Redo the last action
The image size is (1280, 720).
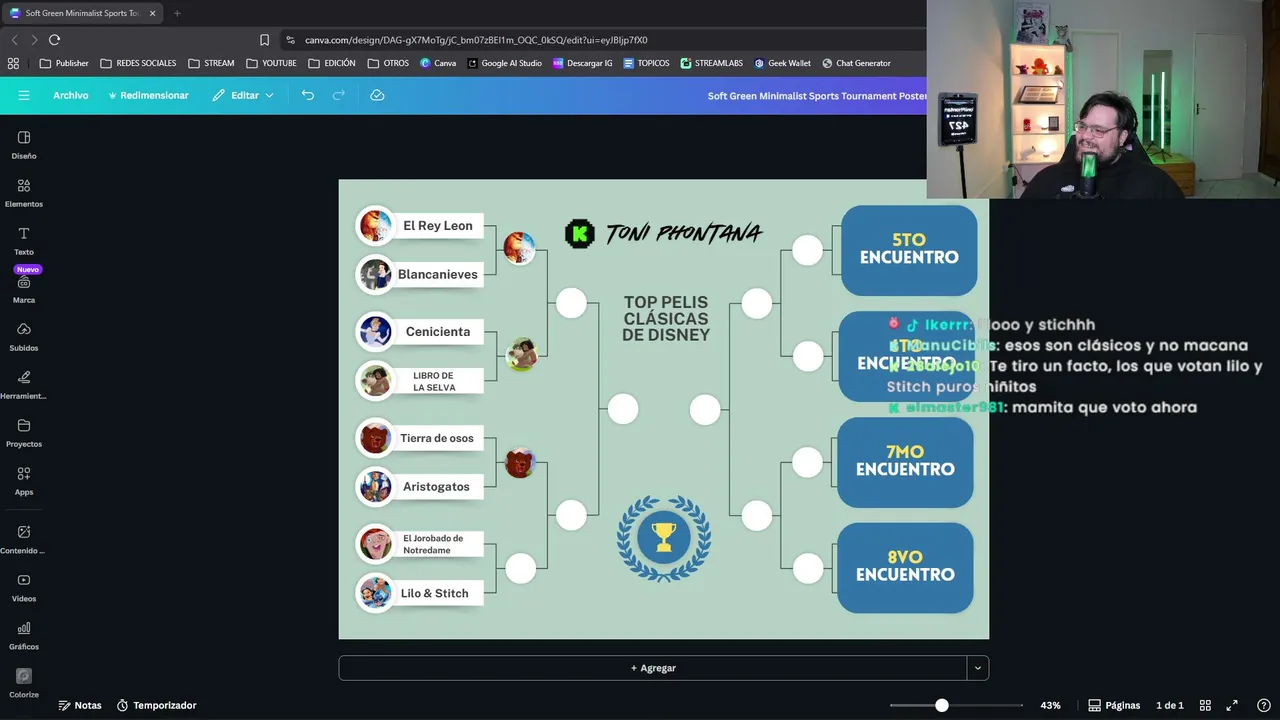point(339,95)
